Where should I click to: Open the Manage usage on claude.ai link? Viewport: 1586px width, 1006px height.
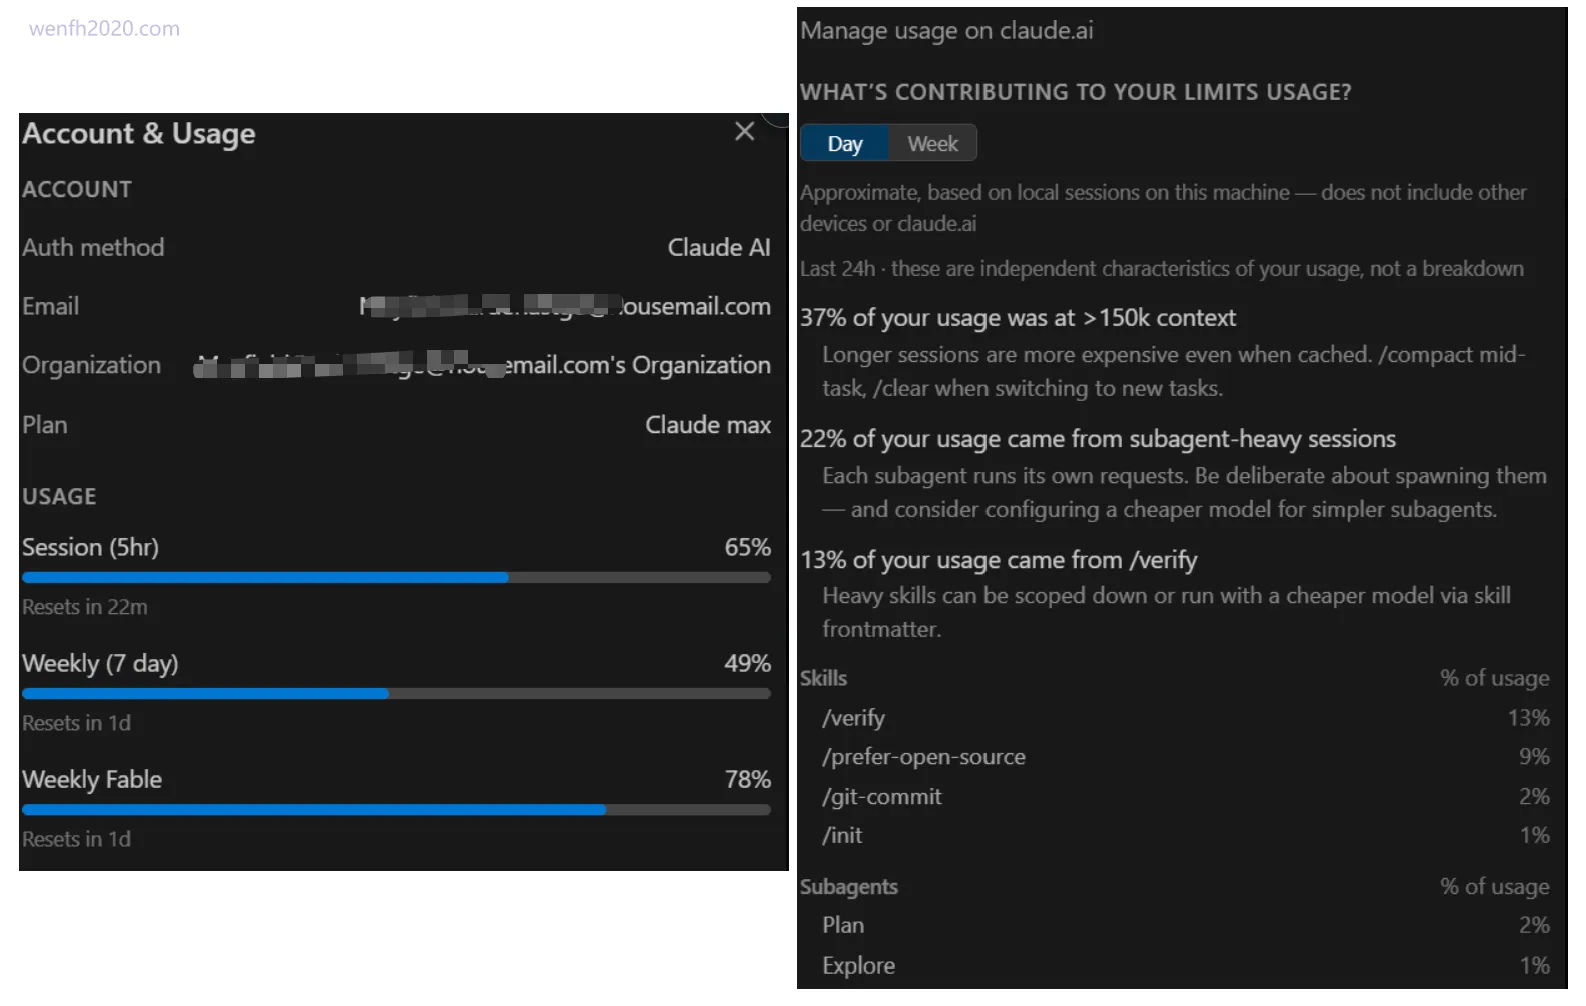(x=946, y=31)
